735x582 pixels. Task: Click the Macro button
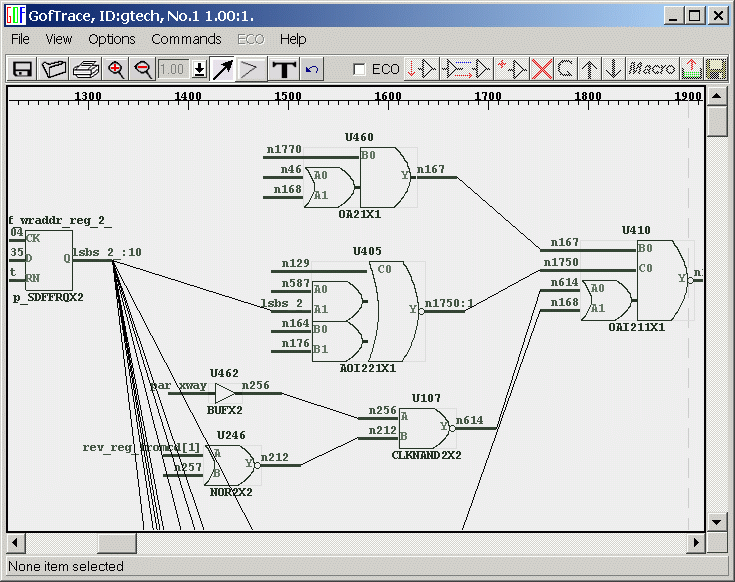[652, 69]
